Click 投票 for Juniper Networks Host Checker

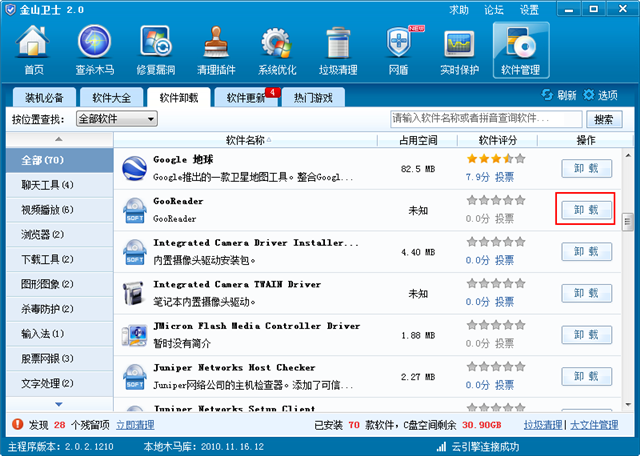[504, 385]
